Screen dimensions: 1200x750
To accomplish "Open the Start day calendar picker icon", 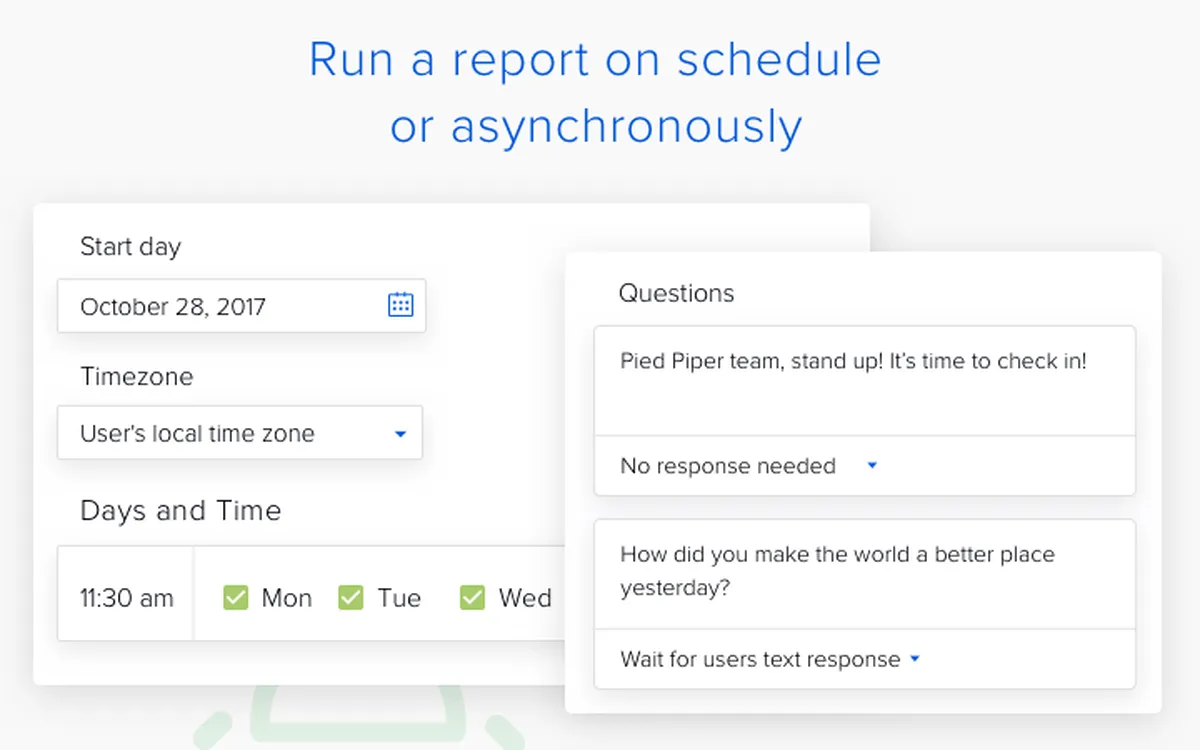I will point(400,305).
